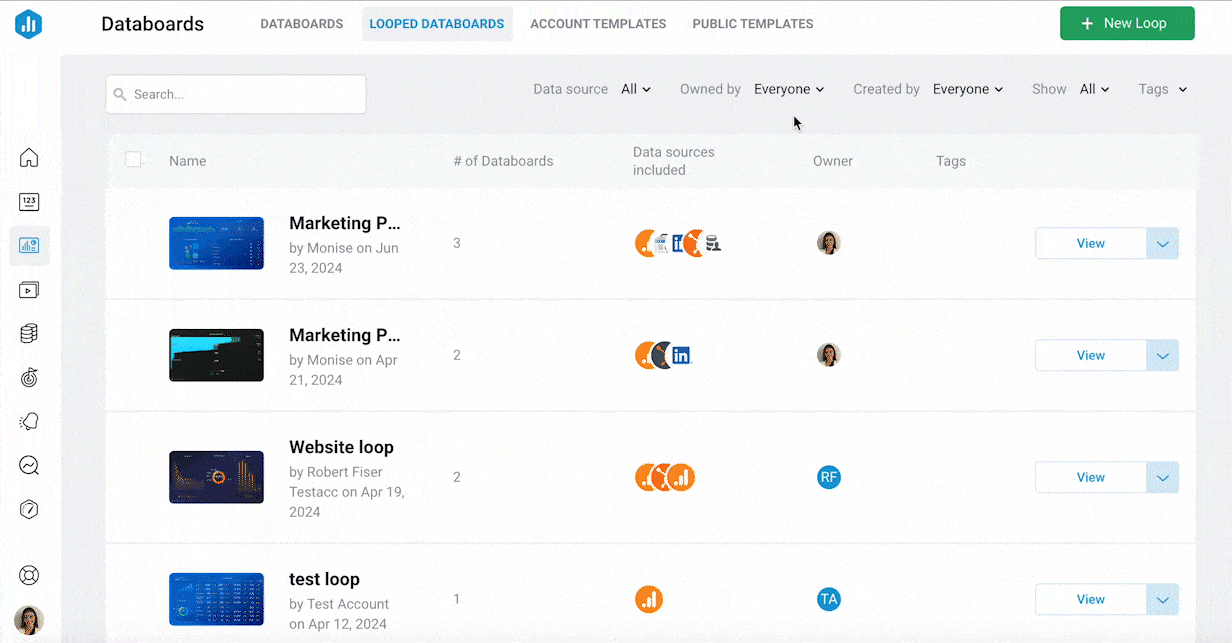The height and width of the screenshot is (643, 1232).
Task: Open the Reports play icon in sidebar
Action: pyautogui.click(x=29, y=290)
